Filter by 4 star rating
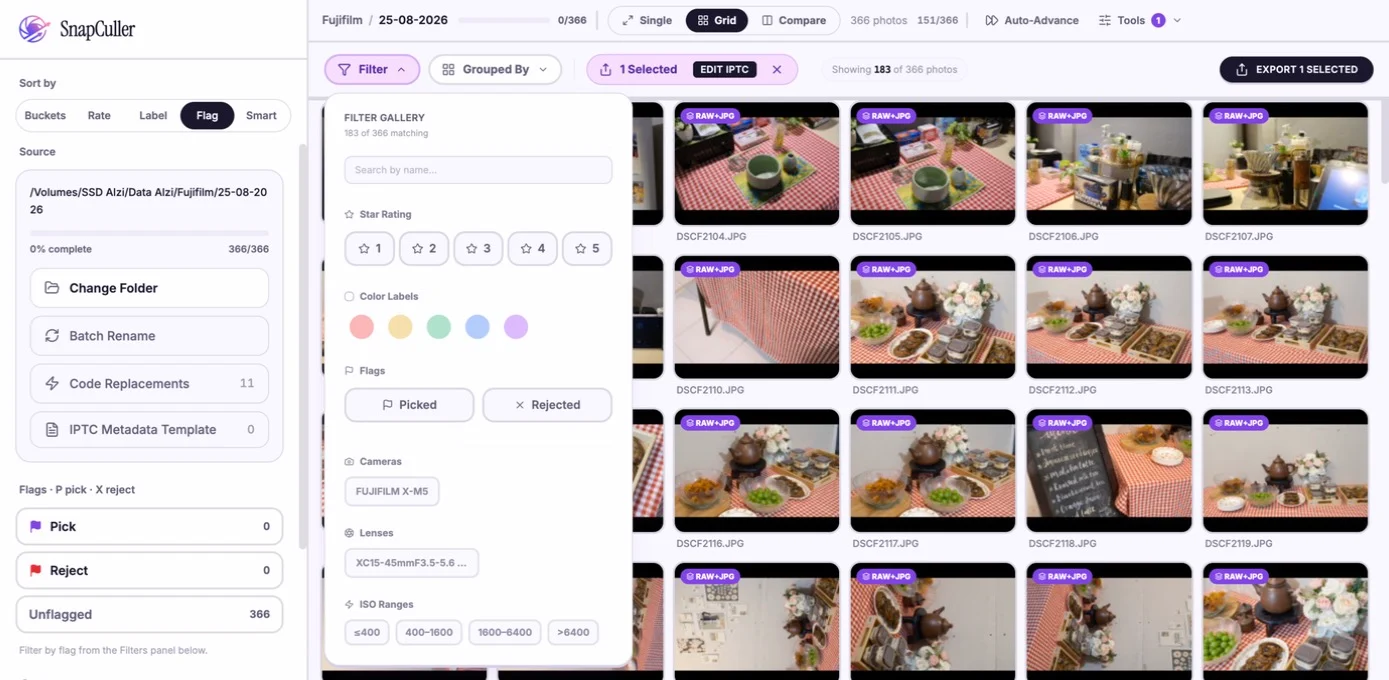 tap(533, 248)
